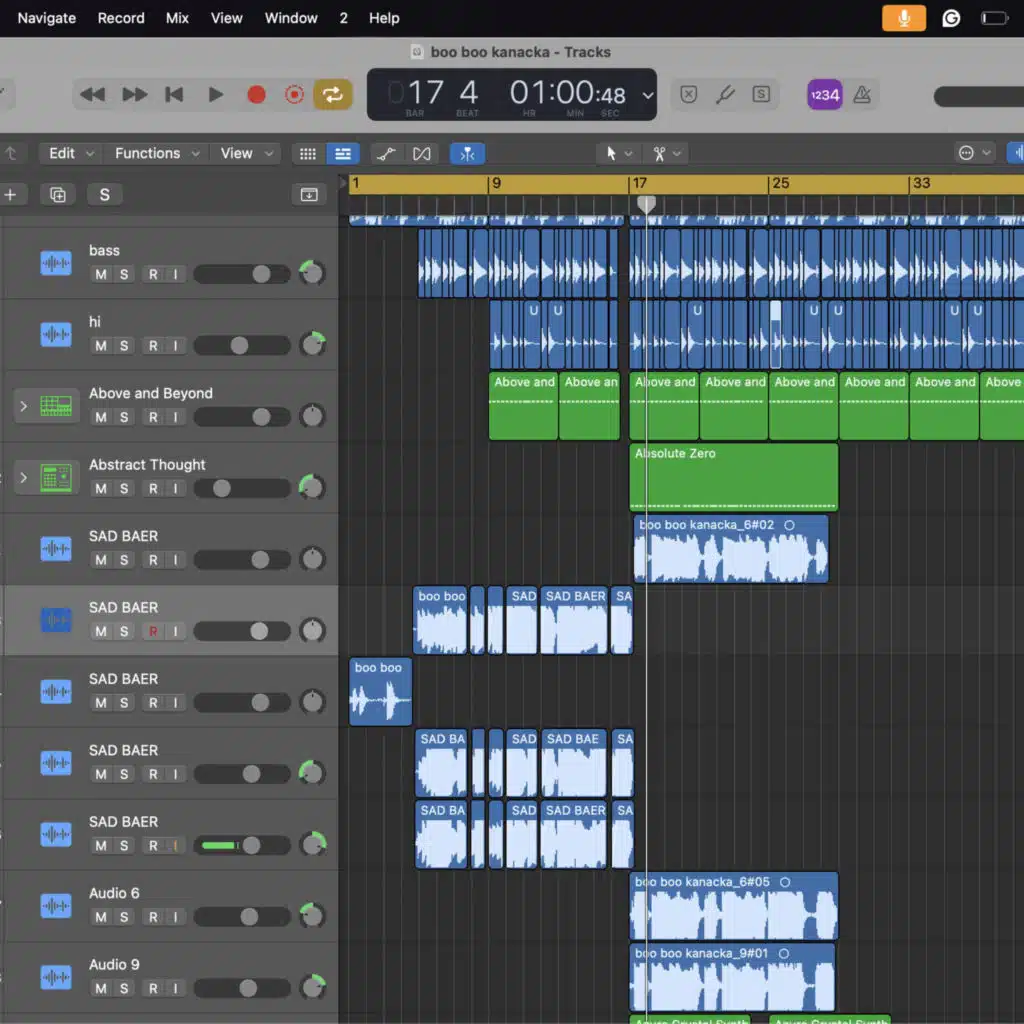Open the Record menu
This screenshot has width=1024, height=1024.
coord(121,18)
